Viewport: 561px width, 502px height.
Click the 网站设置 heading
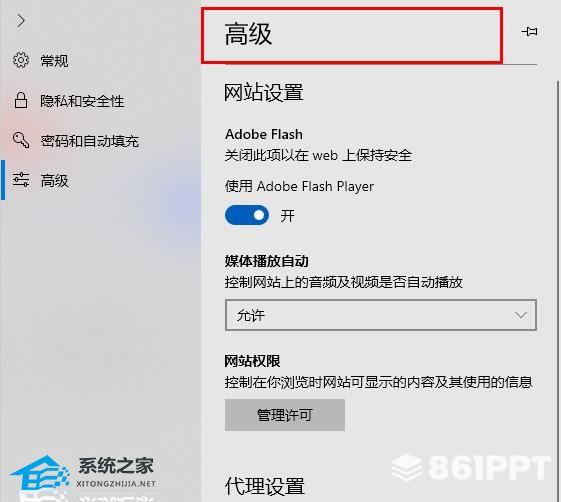click(264, 92)
